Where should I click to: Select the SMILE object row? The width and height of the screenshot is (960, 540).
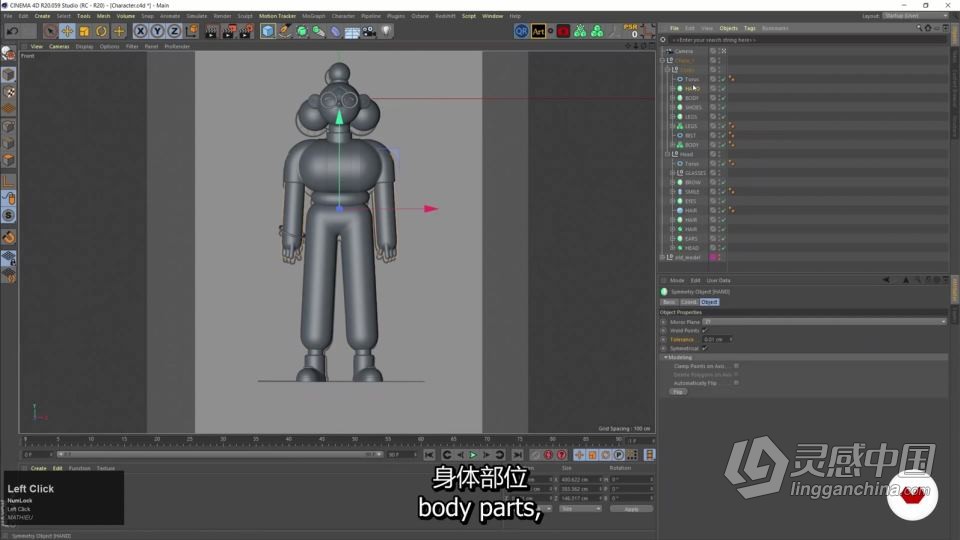click(x=692, y=192)
